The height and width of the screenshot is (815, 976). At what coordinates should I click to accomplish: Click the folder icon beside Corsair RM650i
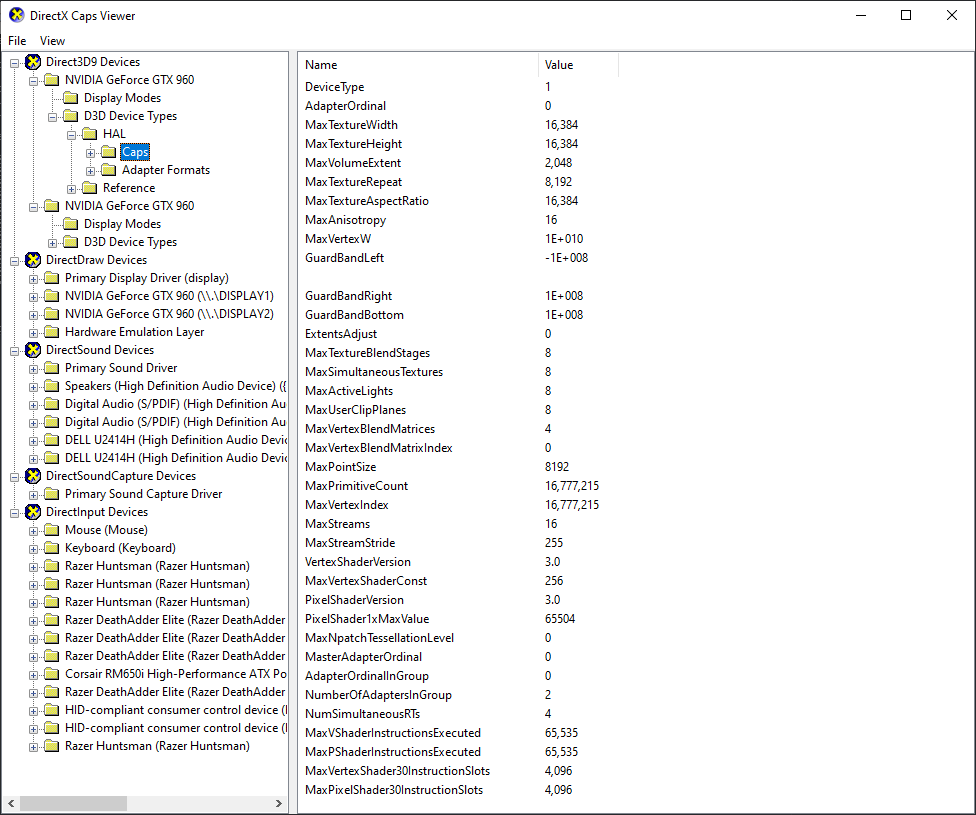(52, 674)
